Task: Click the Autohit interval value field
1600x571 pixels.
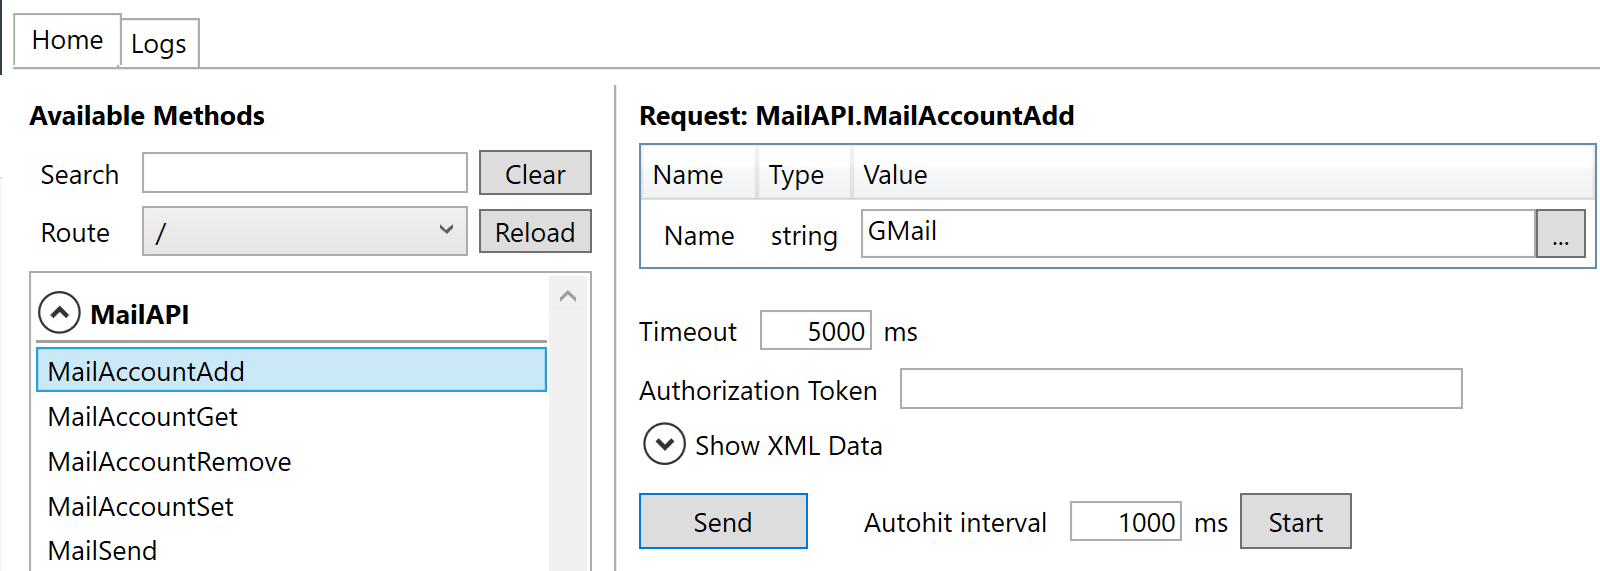Action: pos(1125,522)
